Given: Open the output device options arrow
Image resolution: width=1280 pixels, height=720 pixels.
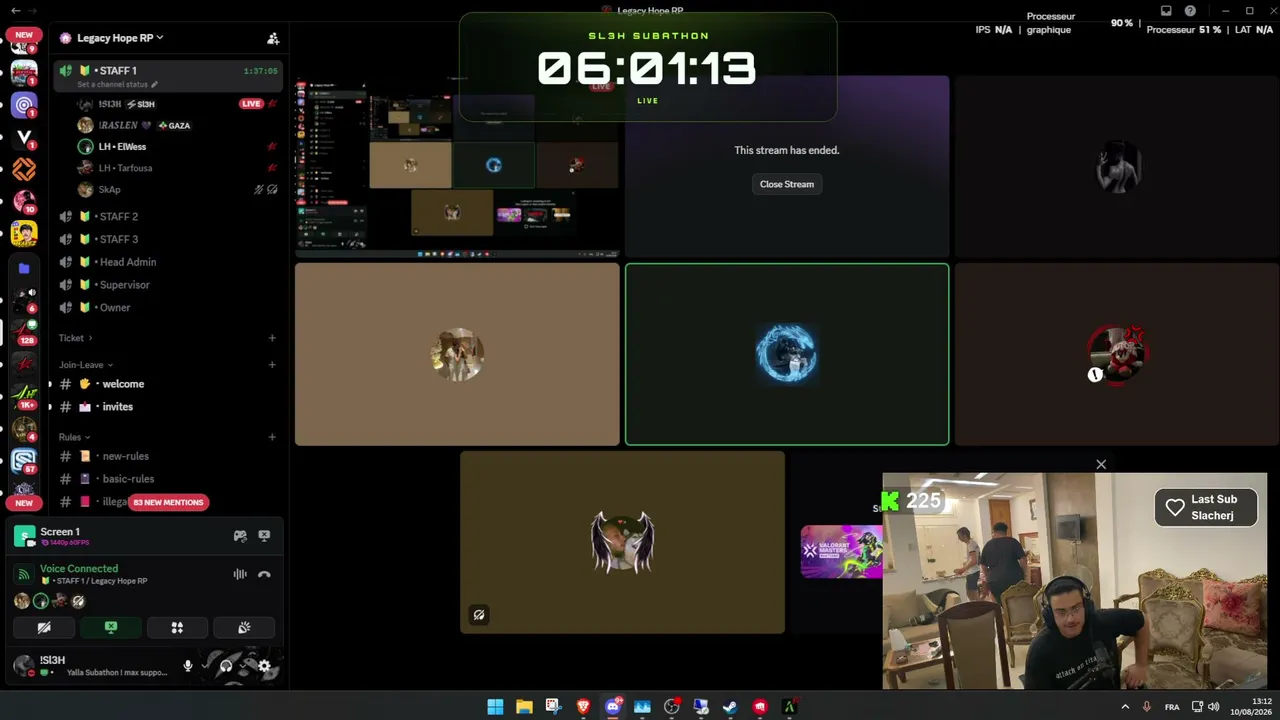Looking at the screenshot, I should (x=244, y=666).
